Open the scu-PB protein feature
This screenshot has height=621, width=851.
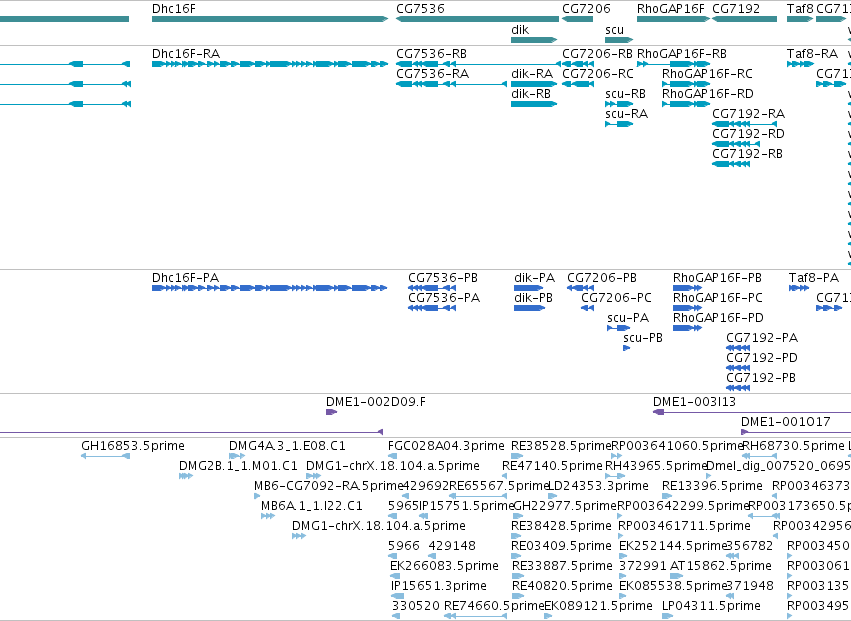pos(627,348)
